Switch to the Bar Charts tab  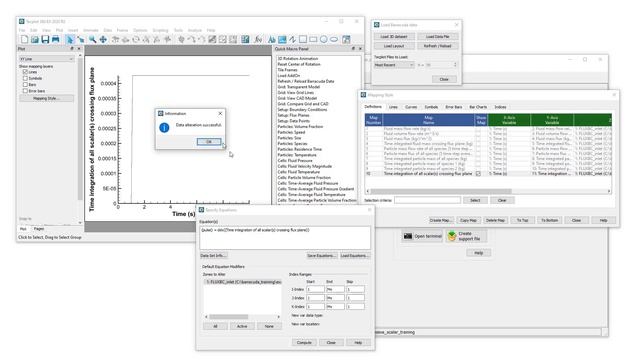coord(478,107)
